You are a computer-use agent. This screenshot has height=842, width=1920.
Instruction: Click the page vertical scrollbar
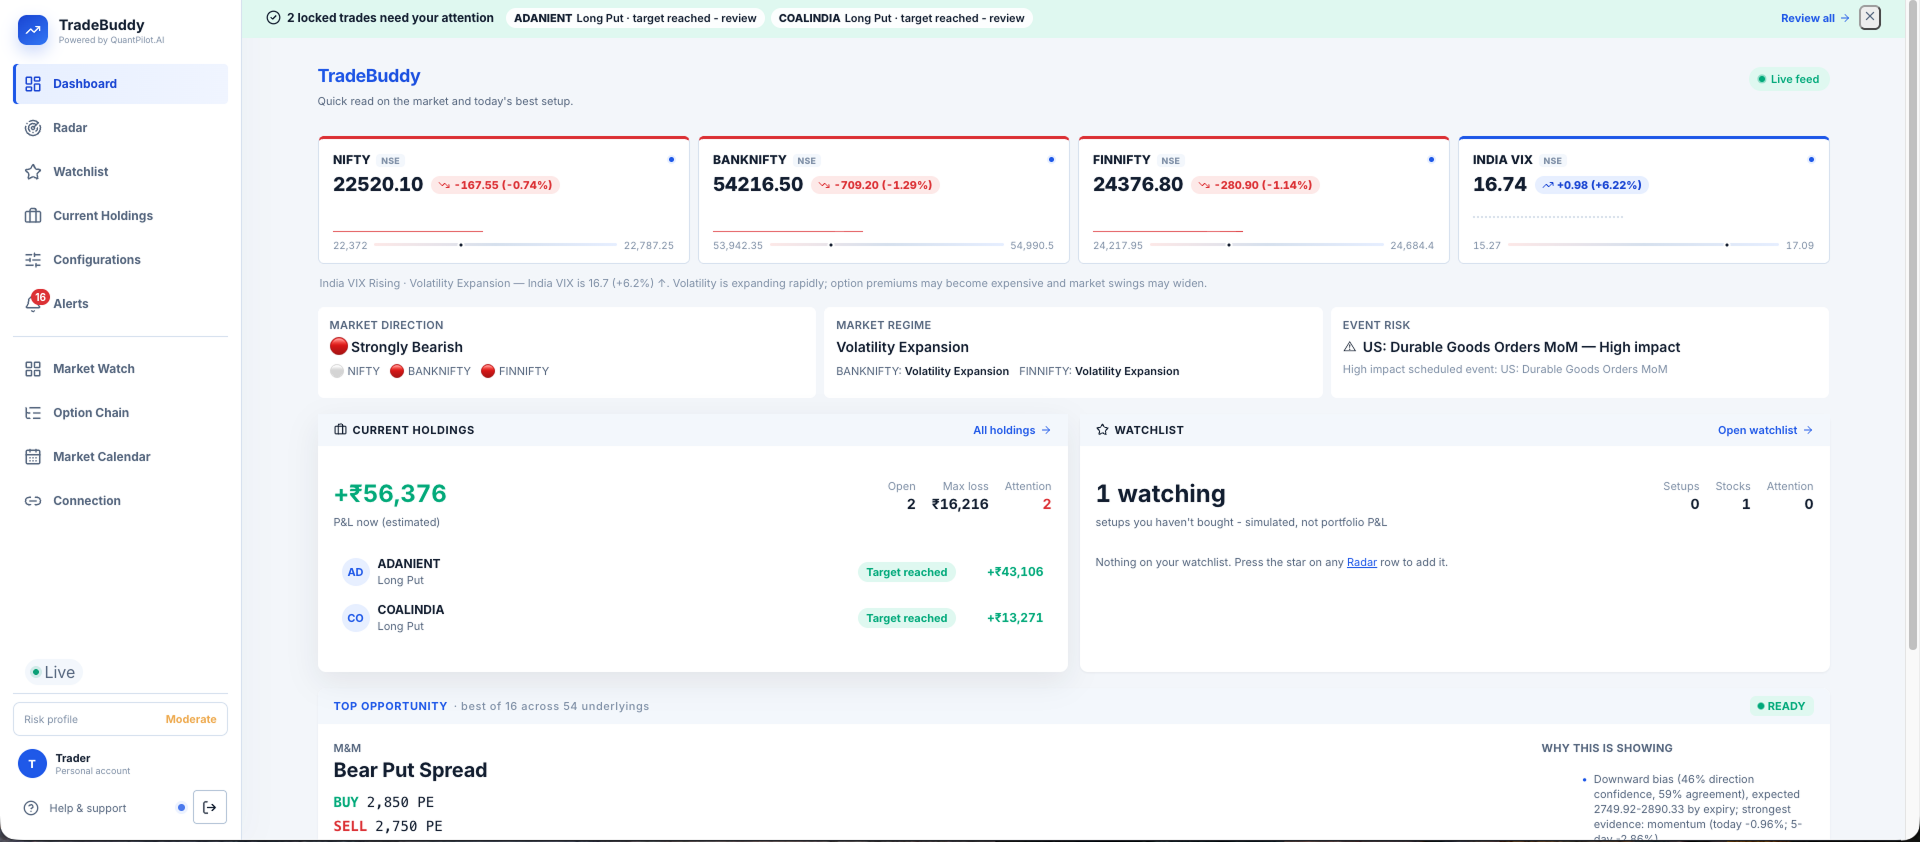coord(1913,325)
